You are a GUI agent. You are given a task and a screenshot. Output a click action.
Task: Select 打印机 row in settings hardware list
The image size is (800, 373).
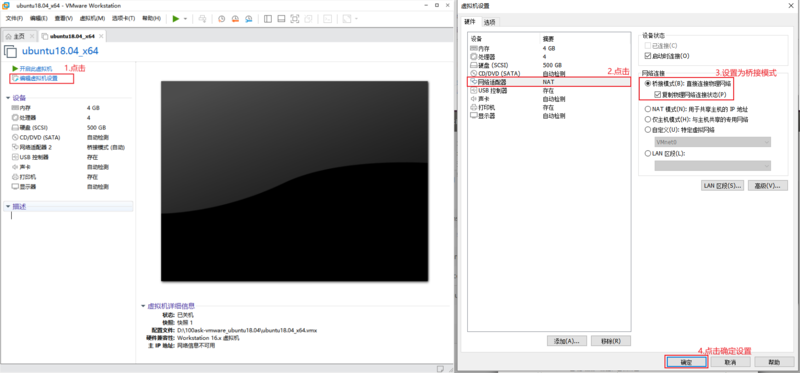(x=550, y=108)
